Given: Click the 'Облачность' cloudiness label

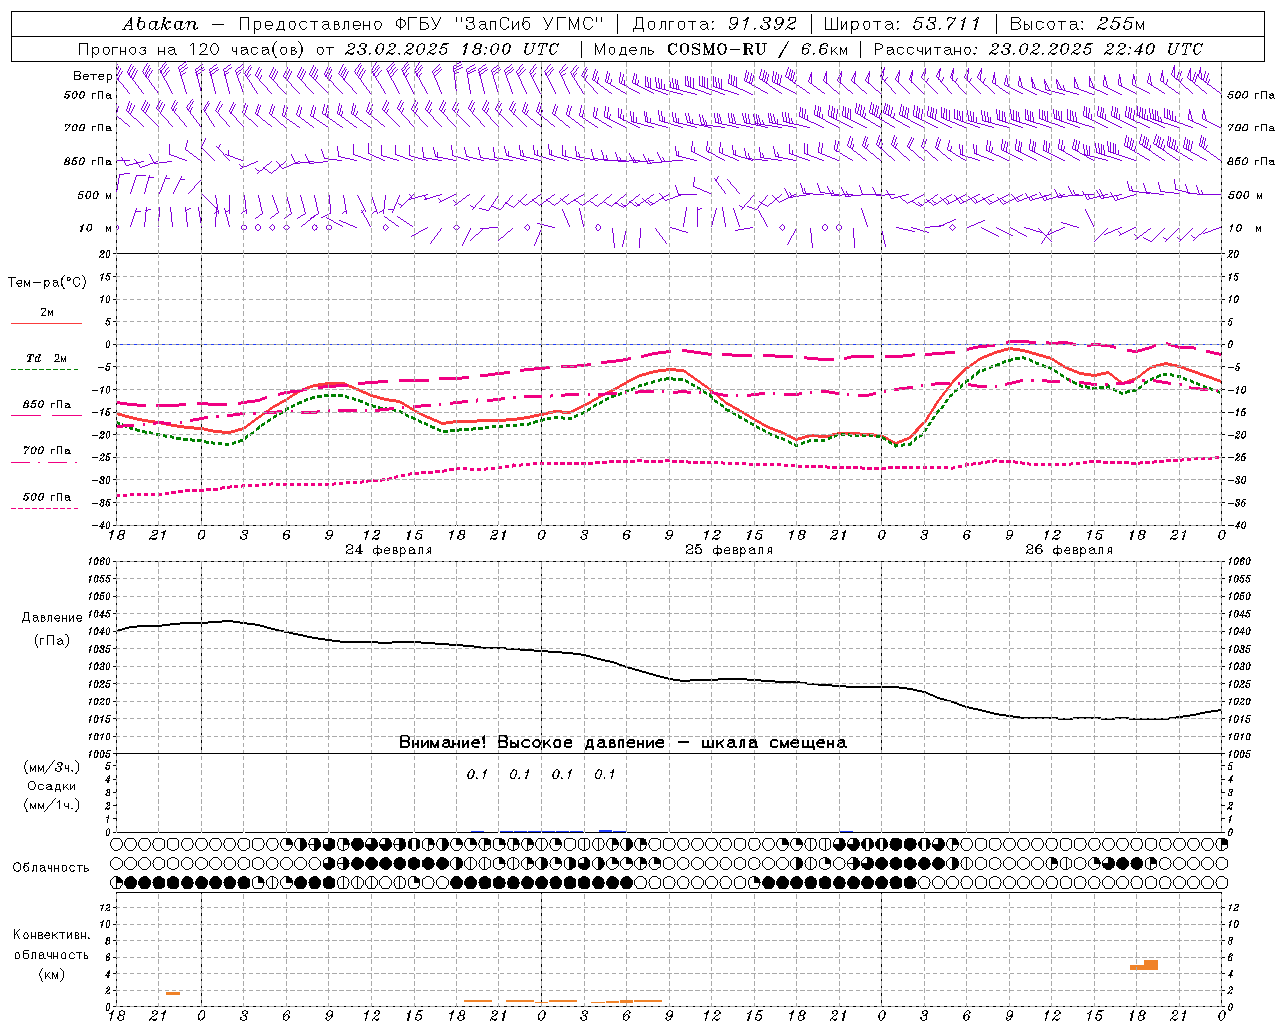Looking at the screenshot, I should pyautogui.click(x=51, y=867).
